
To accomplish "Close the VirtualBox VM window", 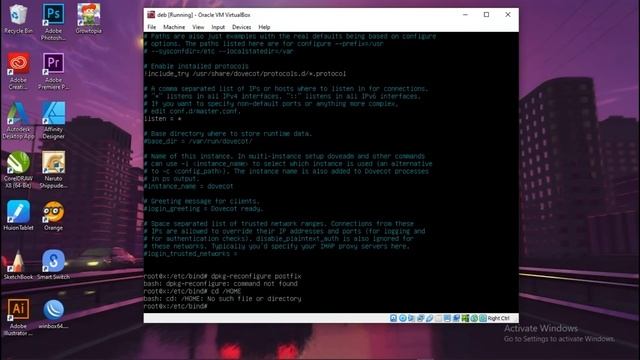I will 508,15.
